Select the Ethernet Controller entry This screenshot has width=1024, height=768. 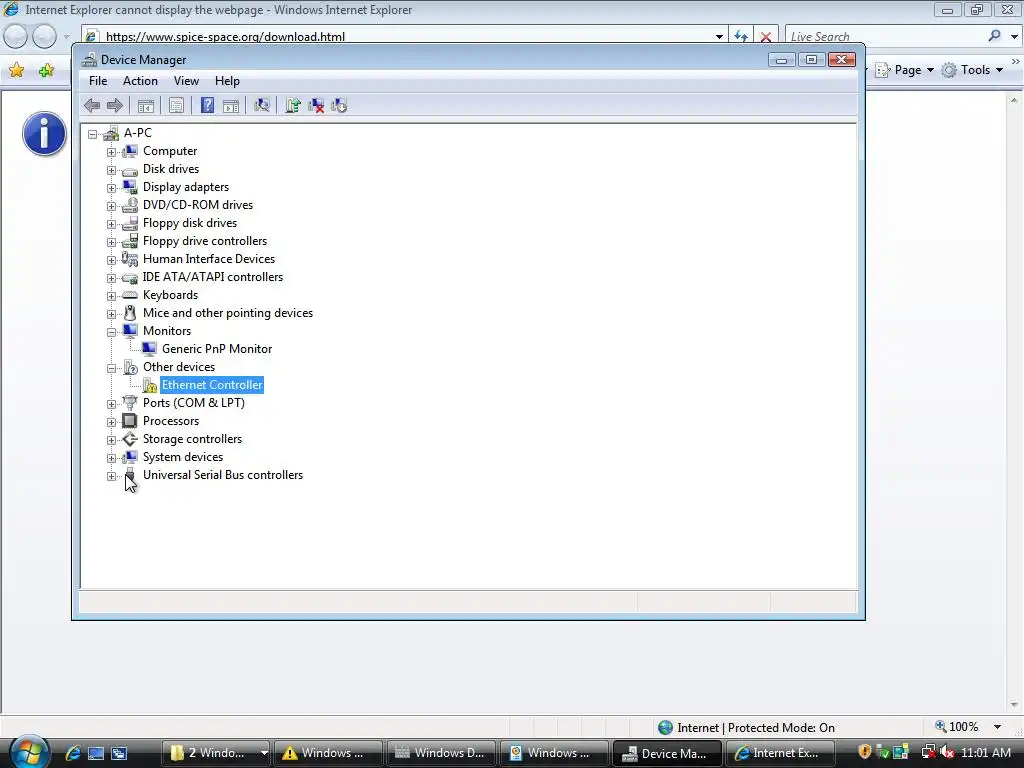212,385
